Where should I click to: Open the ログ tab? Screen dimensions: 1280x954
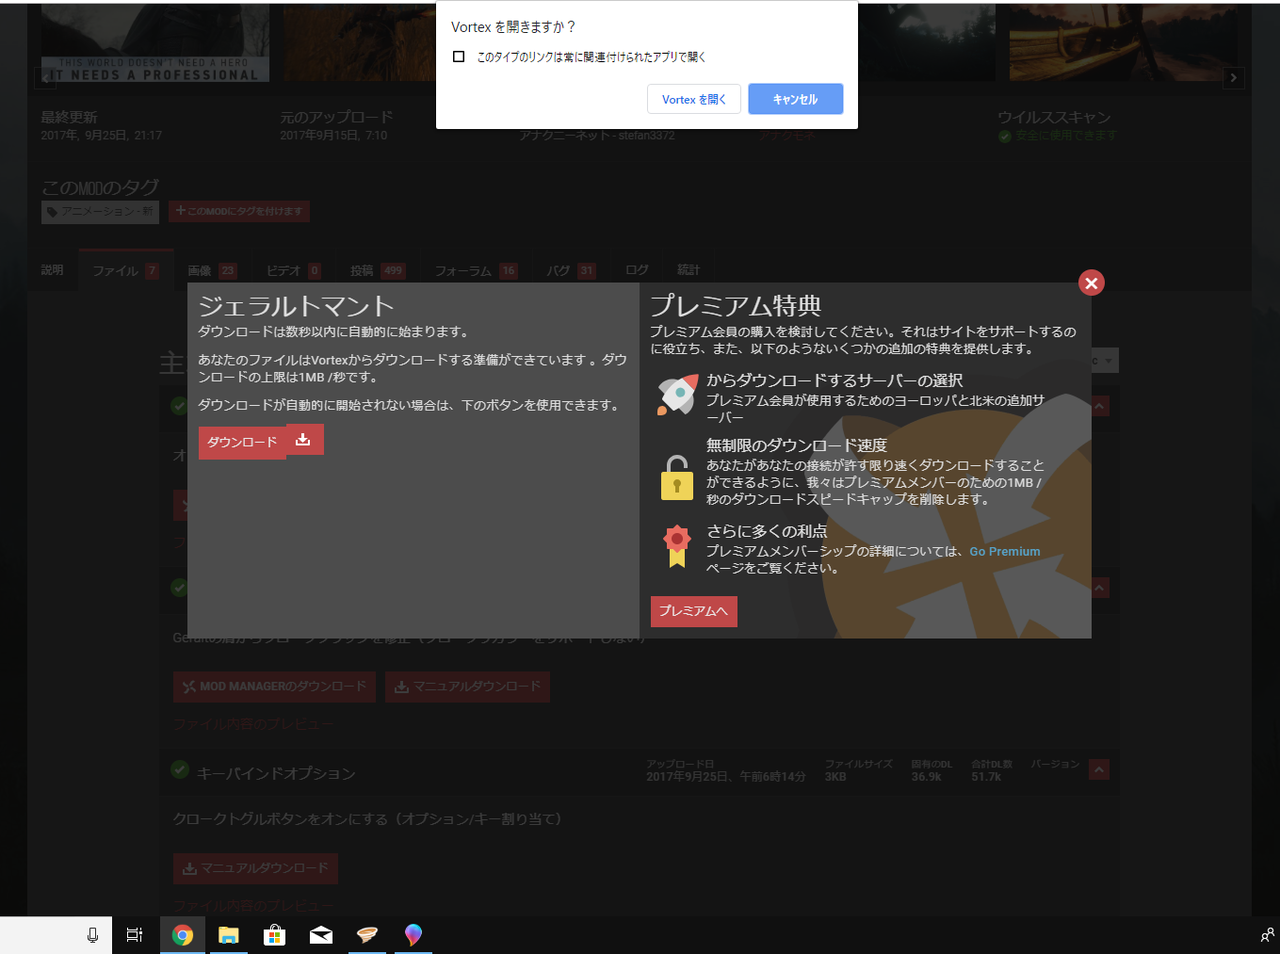click(637, 270)
